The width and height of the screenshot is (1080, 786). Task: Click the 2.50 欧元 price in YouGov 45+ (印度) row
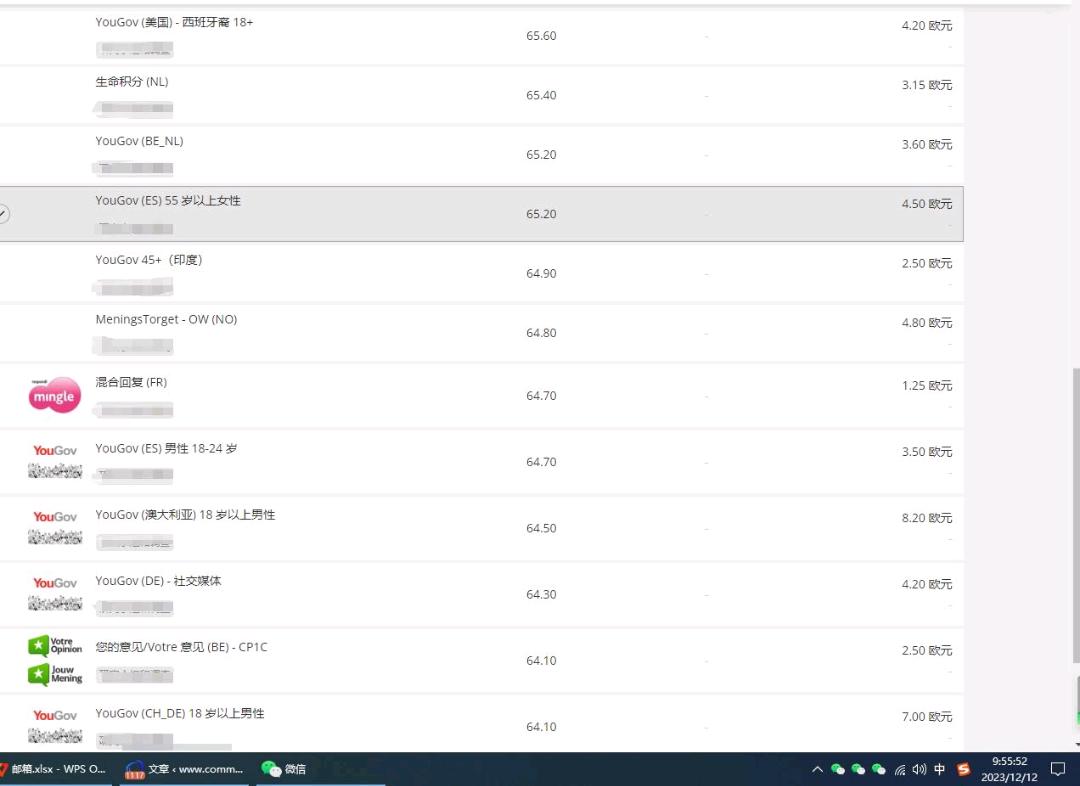pos(927,263)
